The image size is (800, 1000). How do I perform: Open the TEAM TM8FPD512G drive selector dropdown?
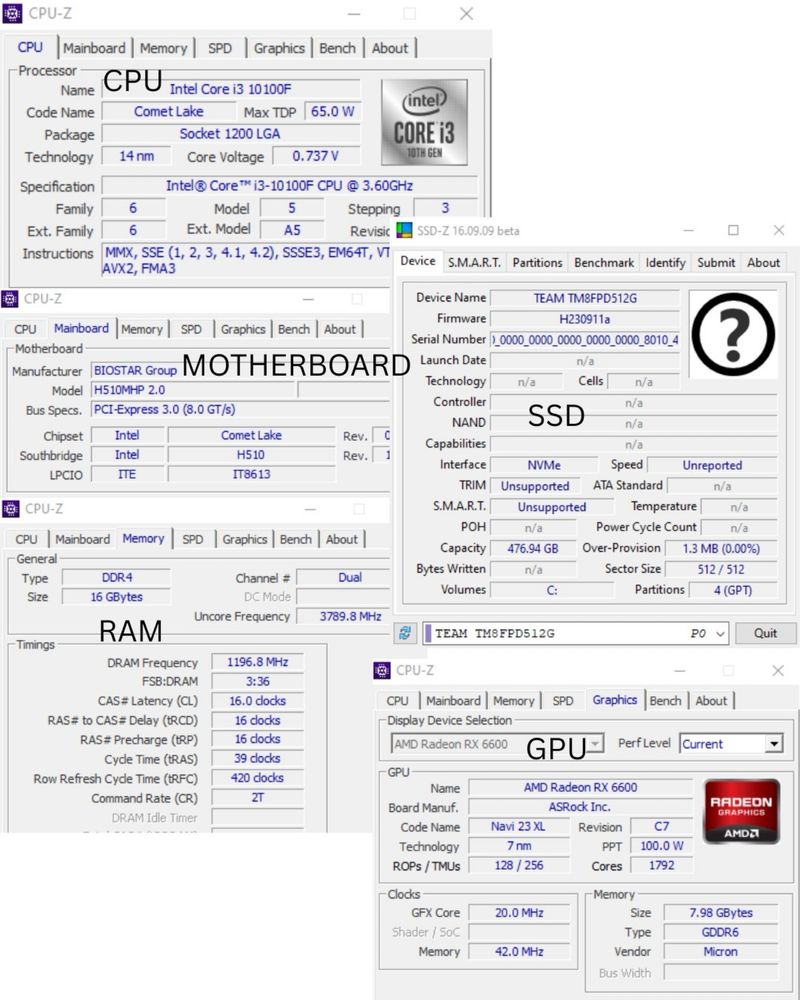(x=720, y=633)
